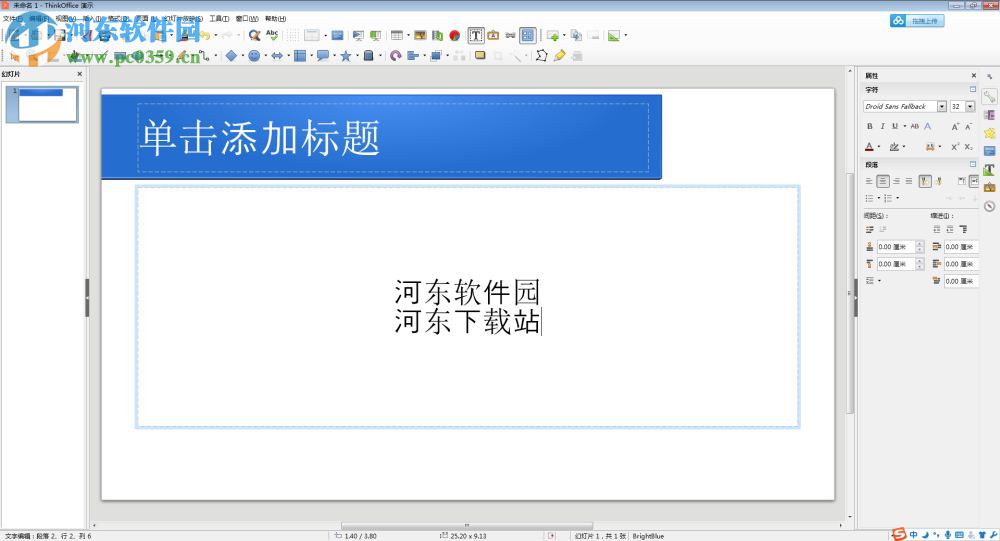Open the gallery sidebar icon
The image size is (1000, 541).
click(989, 188)
